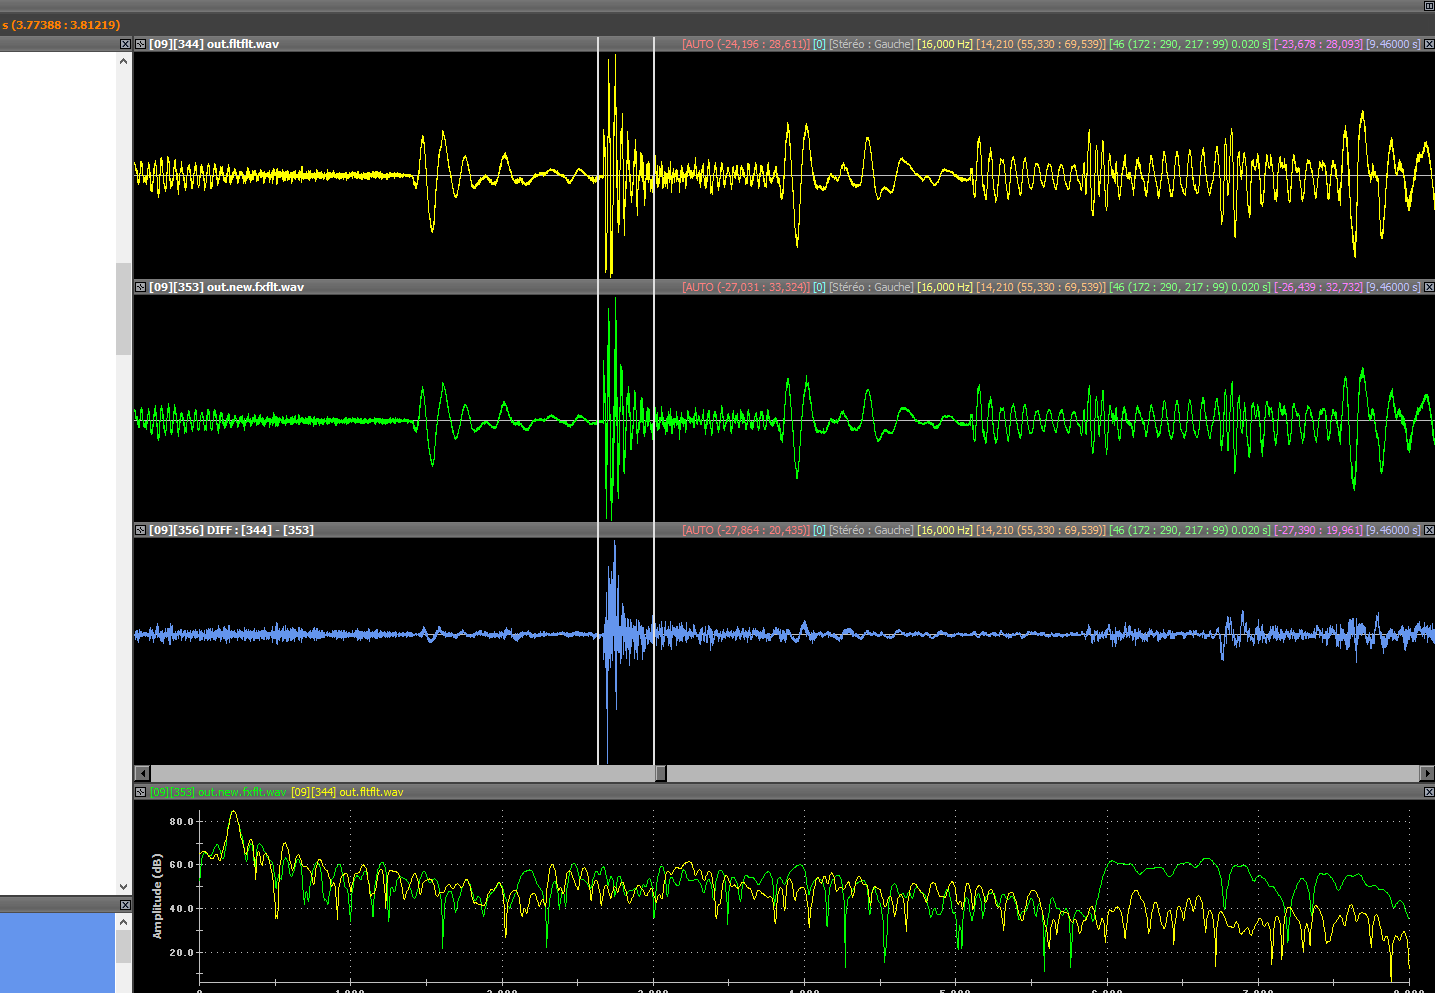1435x993 pixels.
Task: Click the icon left of DIFF track title
Action: 140,530
